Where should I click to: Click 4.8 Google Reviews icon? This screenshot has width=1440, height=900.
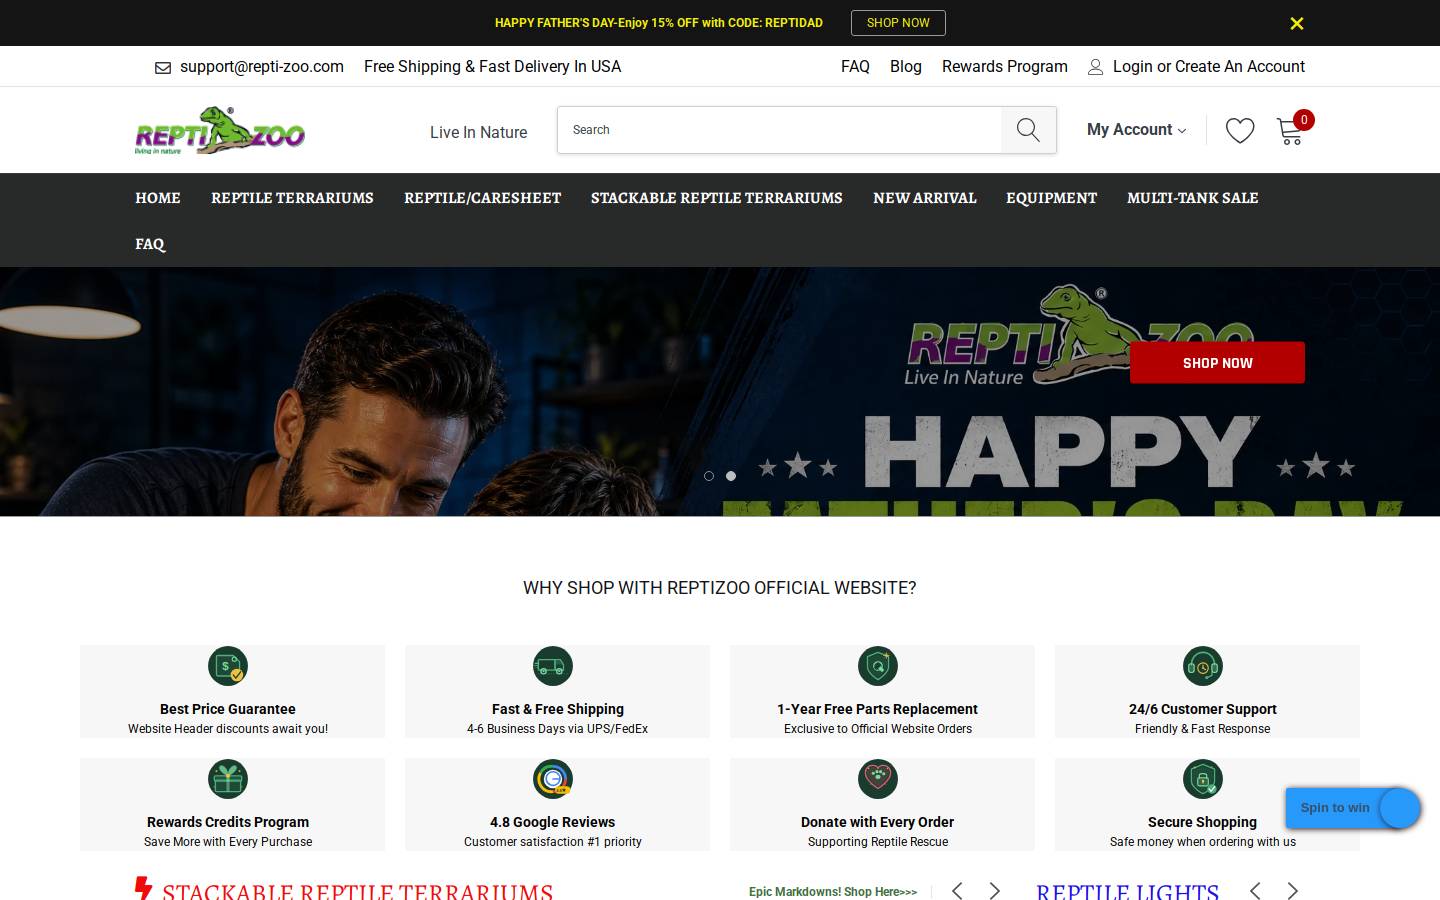point(553,779)
